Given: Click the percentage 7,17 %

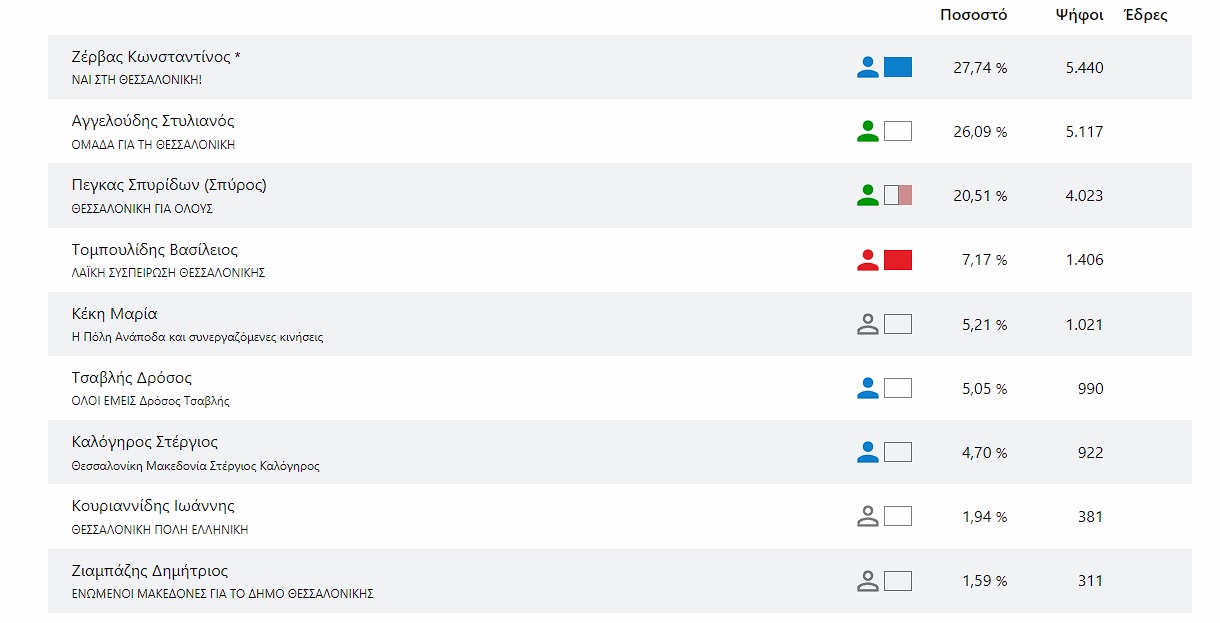Looking at the screenshot, I should point(984,260).
